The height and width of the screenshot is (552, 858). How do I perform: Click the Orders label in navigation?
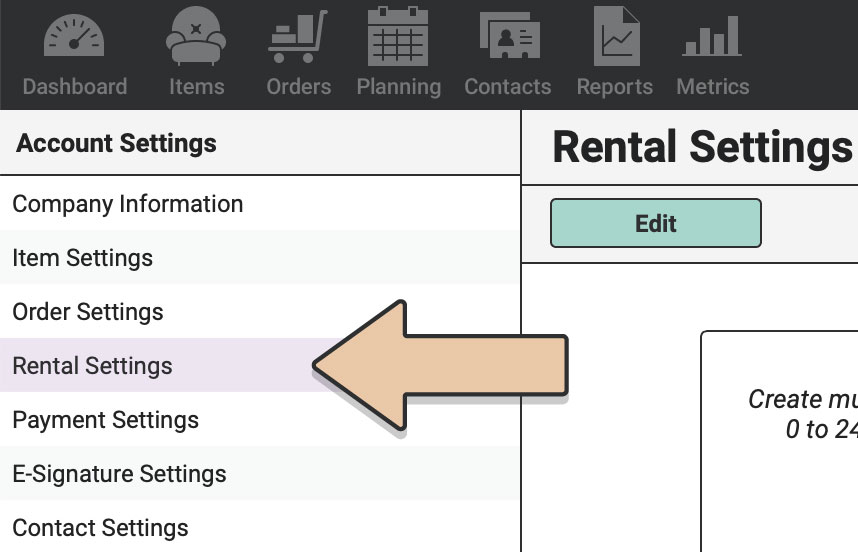point(299,86)
